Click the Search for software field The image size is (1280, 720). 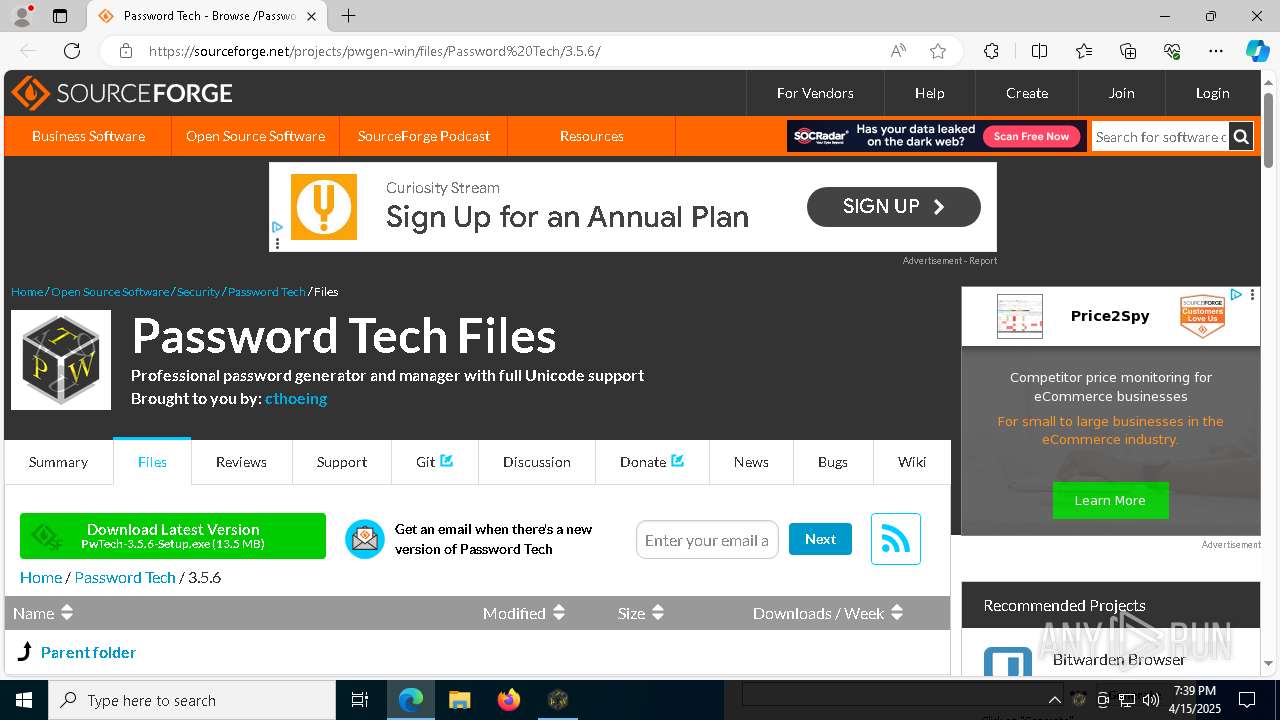coord(1160,137)
